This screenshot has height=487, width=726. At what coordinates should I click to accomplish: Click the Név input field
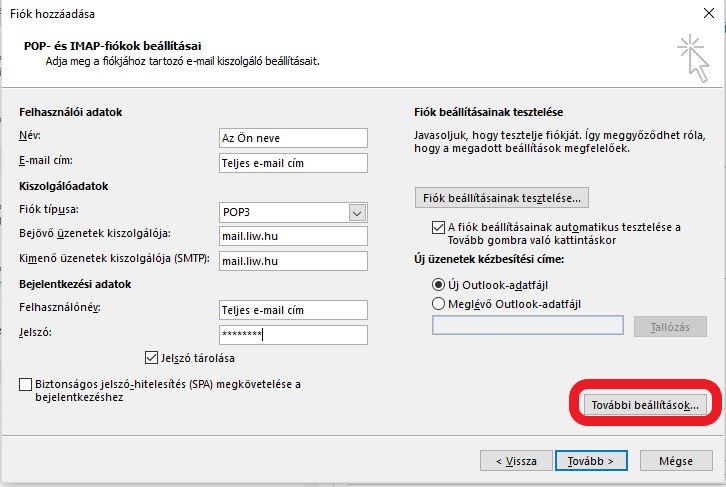click(292, 138)
